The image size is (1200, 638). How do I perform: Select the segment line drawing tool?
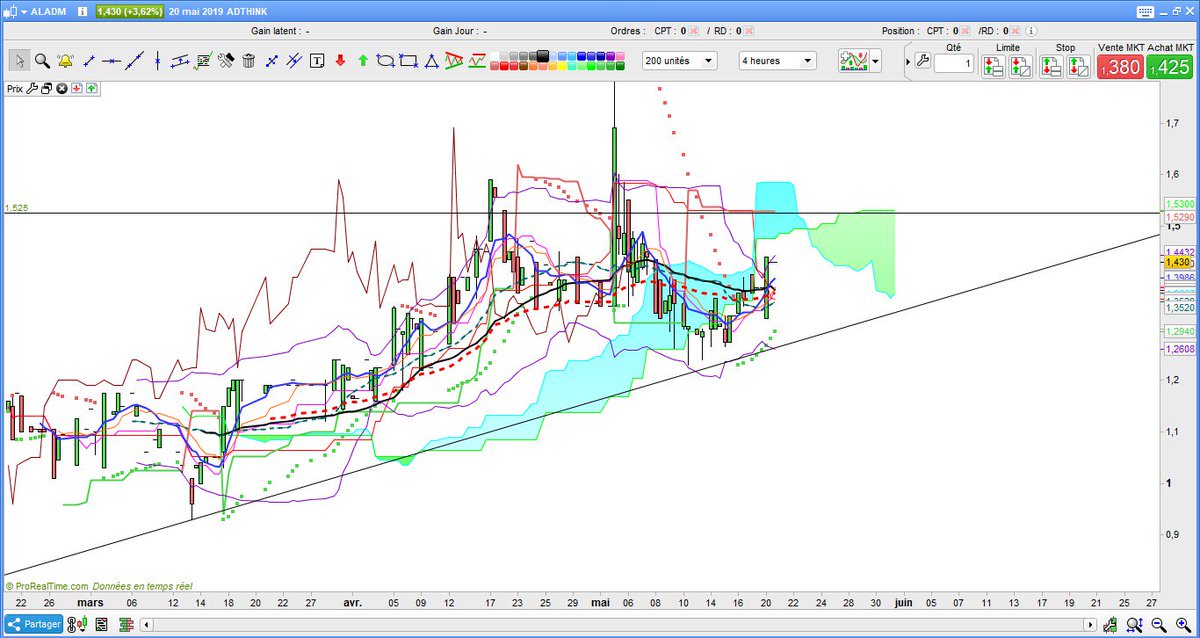pyautogui.click(x=89, y=61)
